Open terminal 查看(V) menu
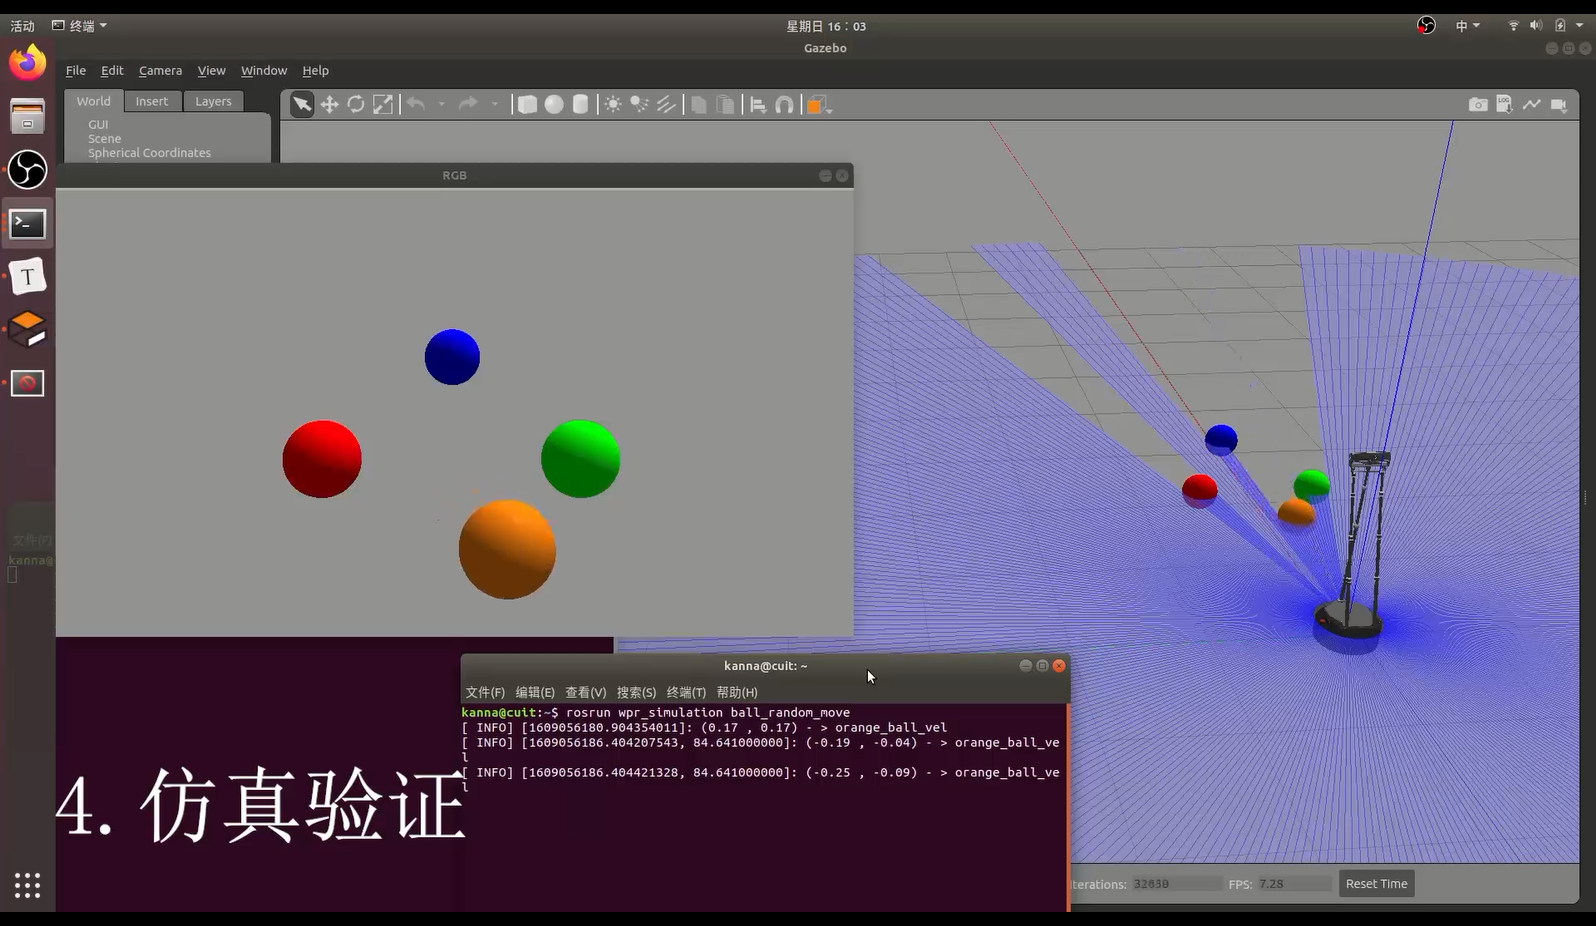Screen dimensions: 1596x926 585,692
